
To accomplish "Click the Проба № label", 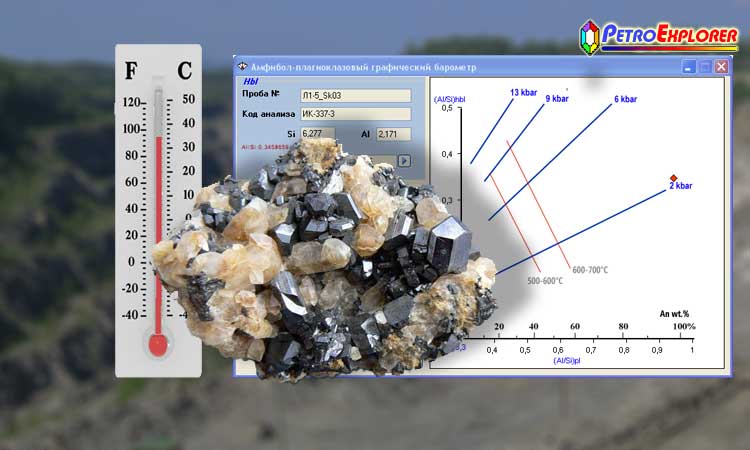I will pyautogui.click(x=261, y=94).
